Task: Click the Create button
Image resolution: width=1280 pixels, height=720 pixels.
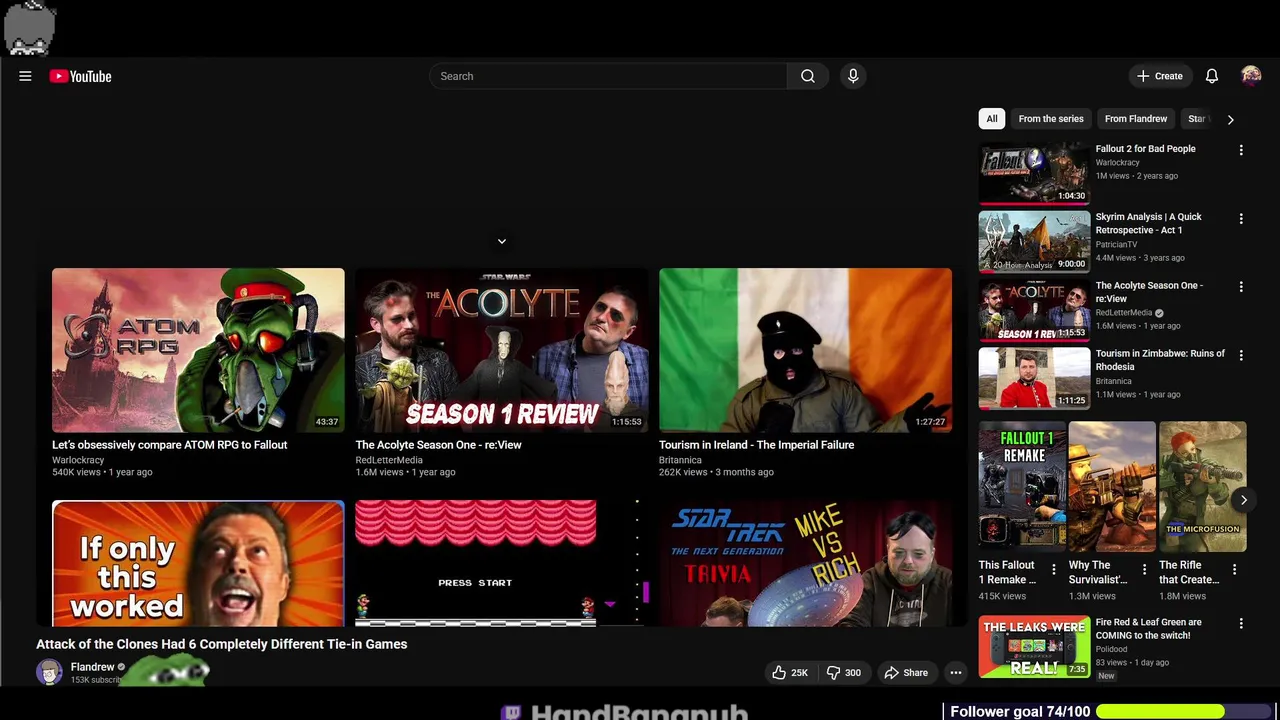Action: (1160, 76)
